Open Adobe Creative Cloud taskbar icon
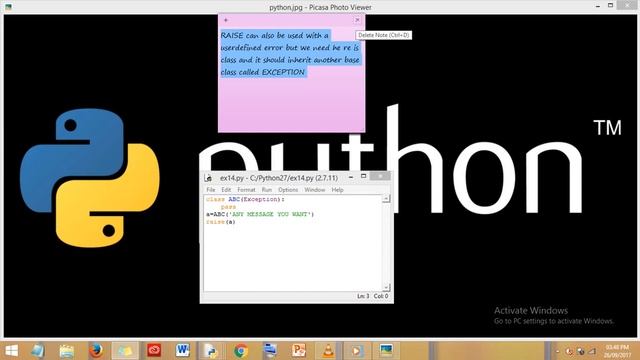640x360 pixels. [x=154, y=351]
